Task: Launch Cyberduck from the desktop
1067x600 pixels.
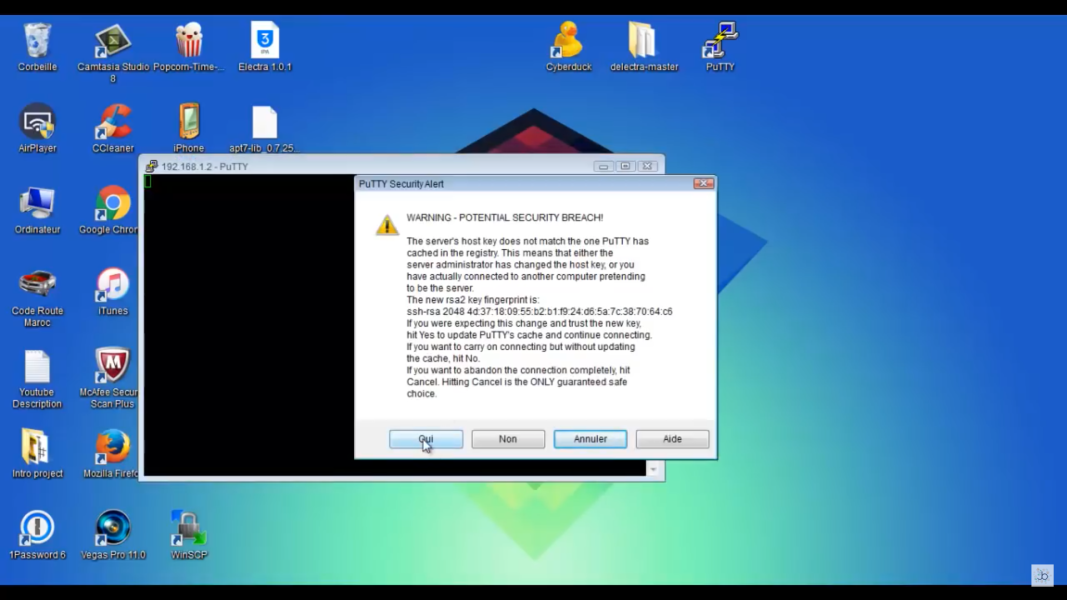Action: click(568, 43)
